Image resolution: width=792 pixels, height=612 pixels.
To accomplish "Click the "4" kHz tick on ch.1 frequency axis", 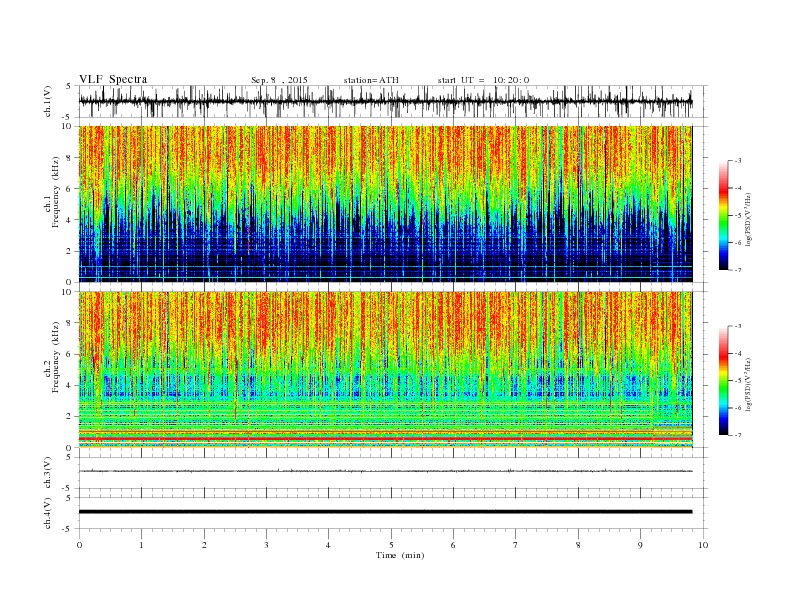I will point(69,220).
